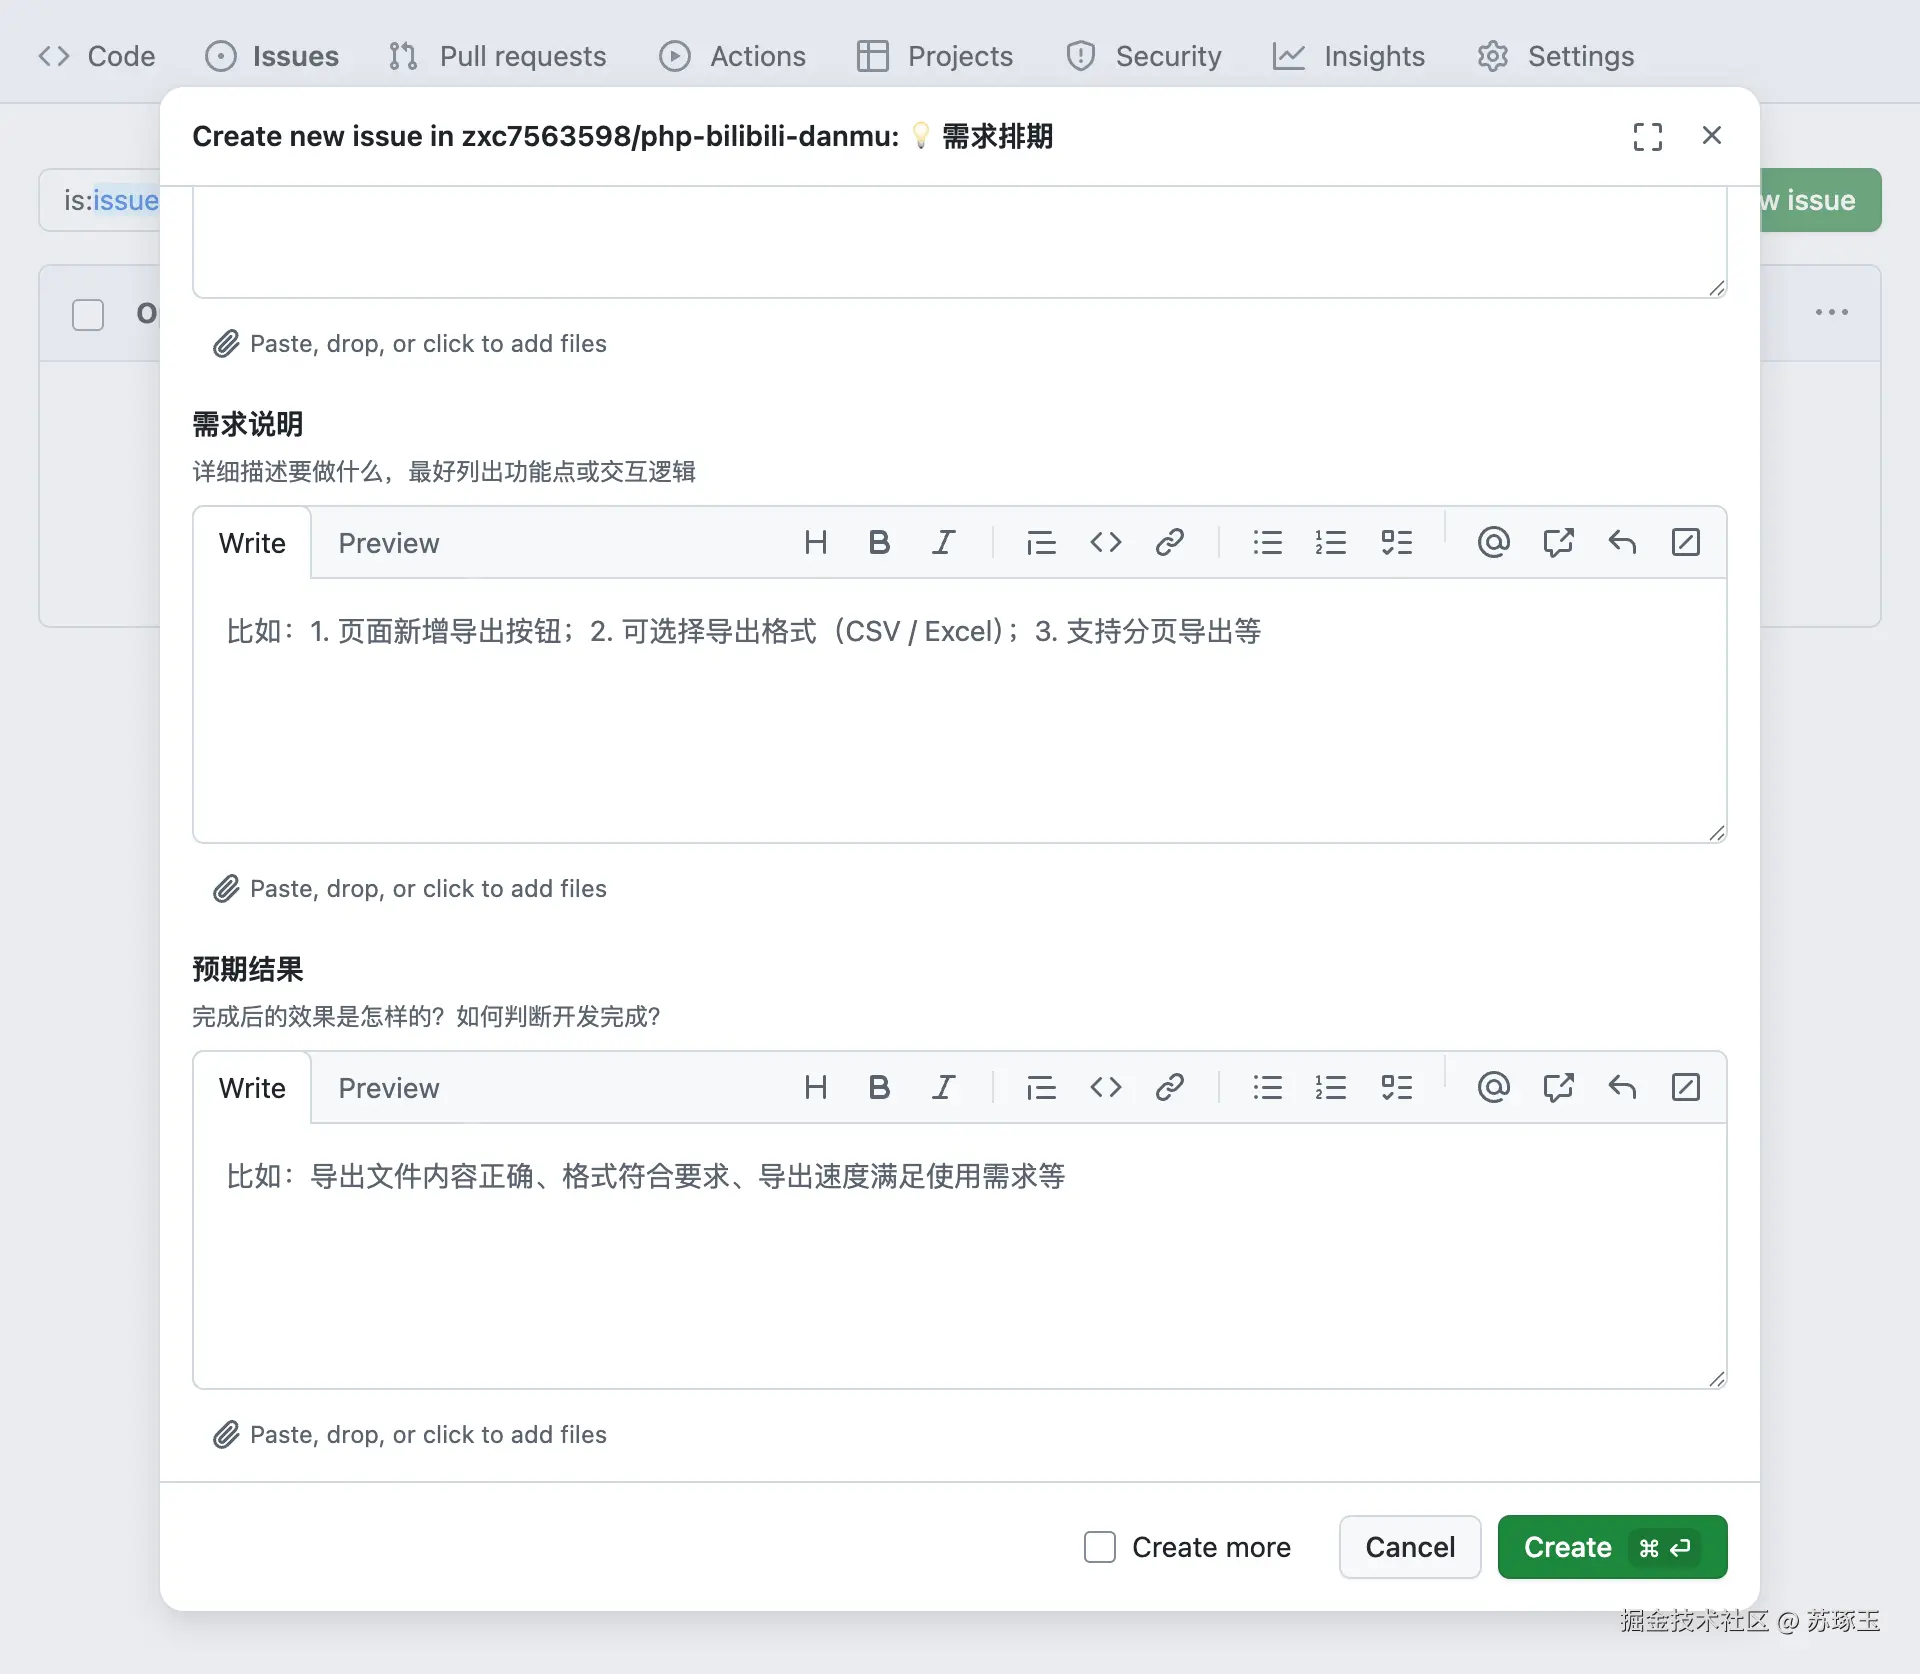Insert a hyperlink using the link icon

click(x=1170, y=542)
